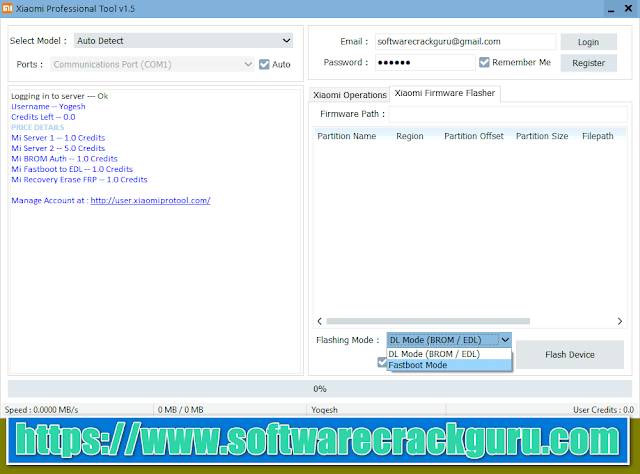The height and width of the screenshot is (474, 640).
Task: Click the Mi Server 1 -- 1.0 Credits line
Action: 58,138
